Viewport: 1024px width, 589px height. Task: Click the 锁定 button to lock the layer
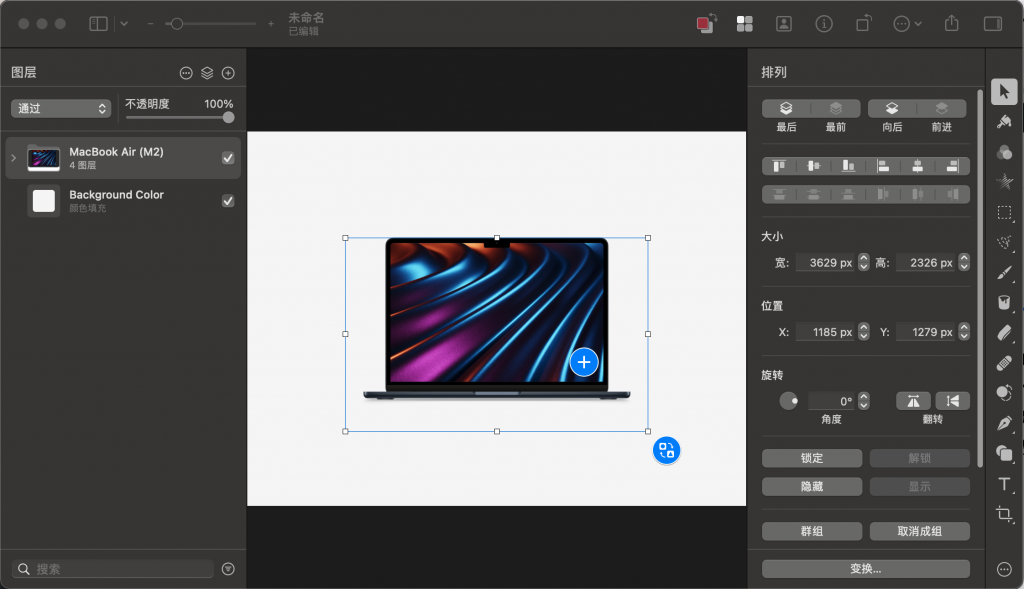point(811,457)
